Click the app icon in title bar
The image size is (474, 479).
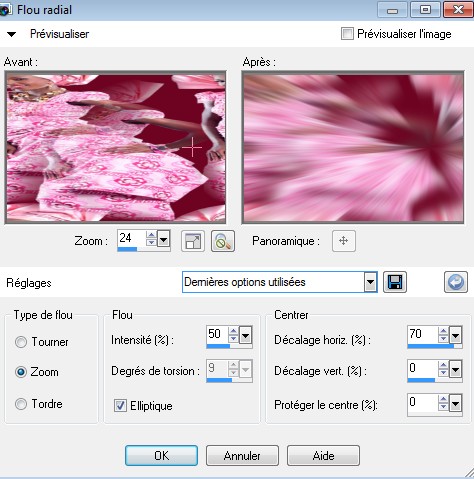pyautogui.click(x=5, y=10)
